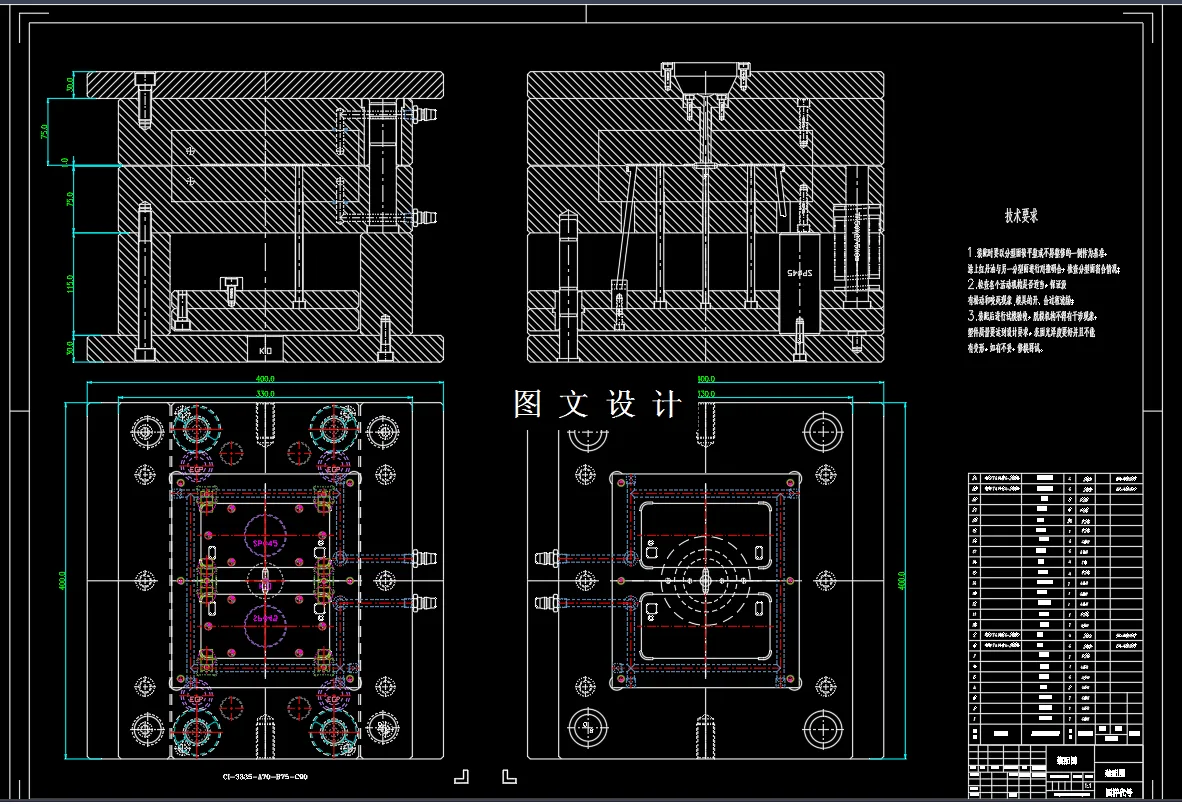Viewport: 1182px width, 805px height.
Task: Click the vertical 400.0 dimension beside right plan view
Action: click(x=902, y=580)
